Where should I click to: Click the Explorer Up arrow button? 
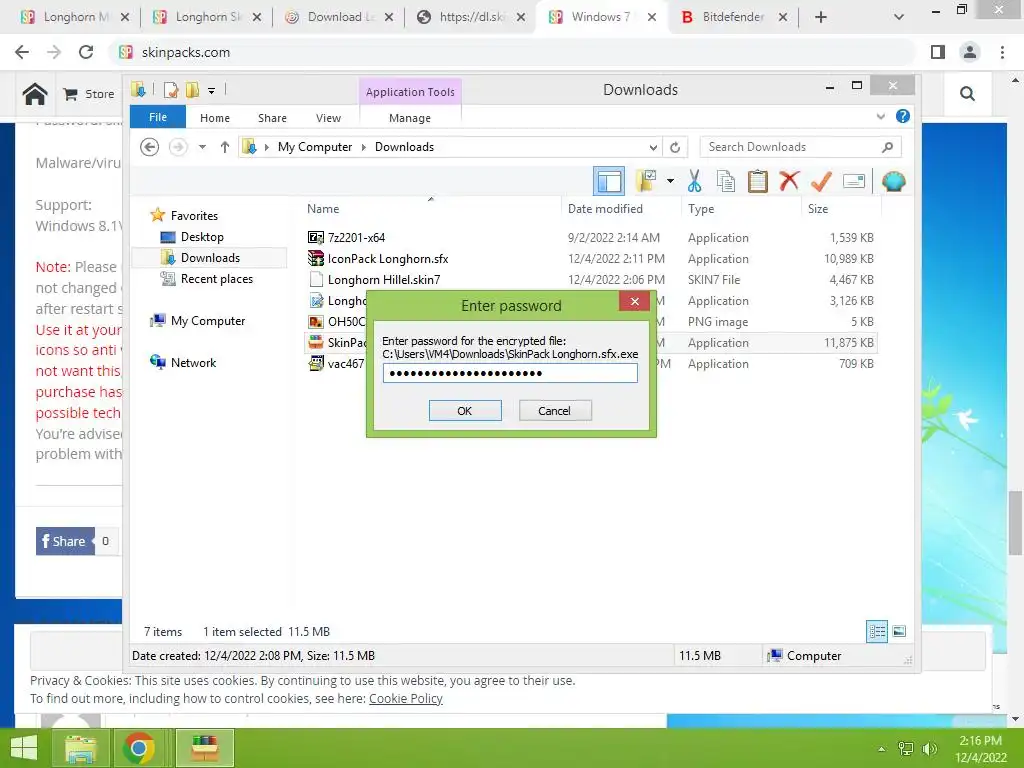coord(225,147)
